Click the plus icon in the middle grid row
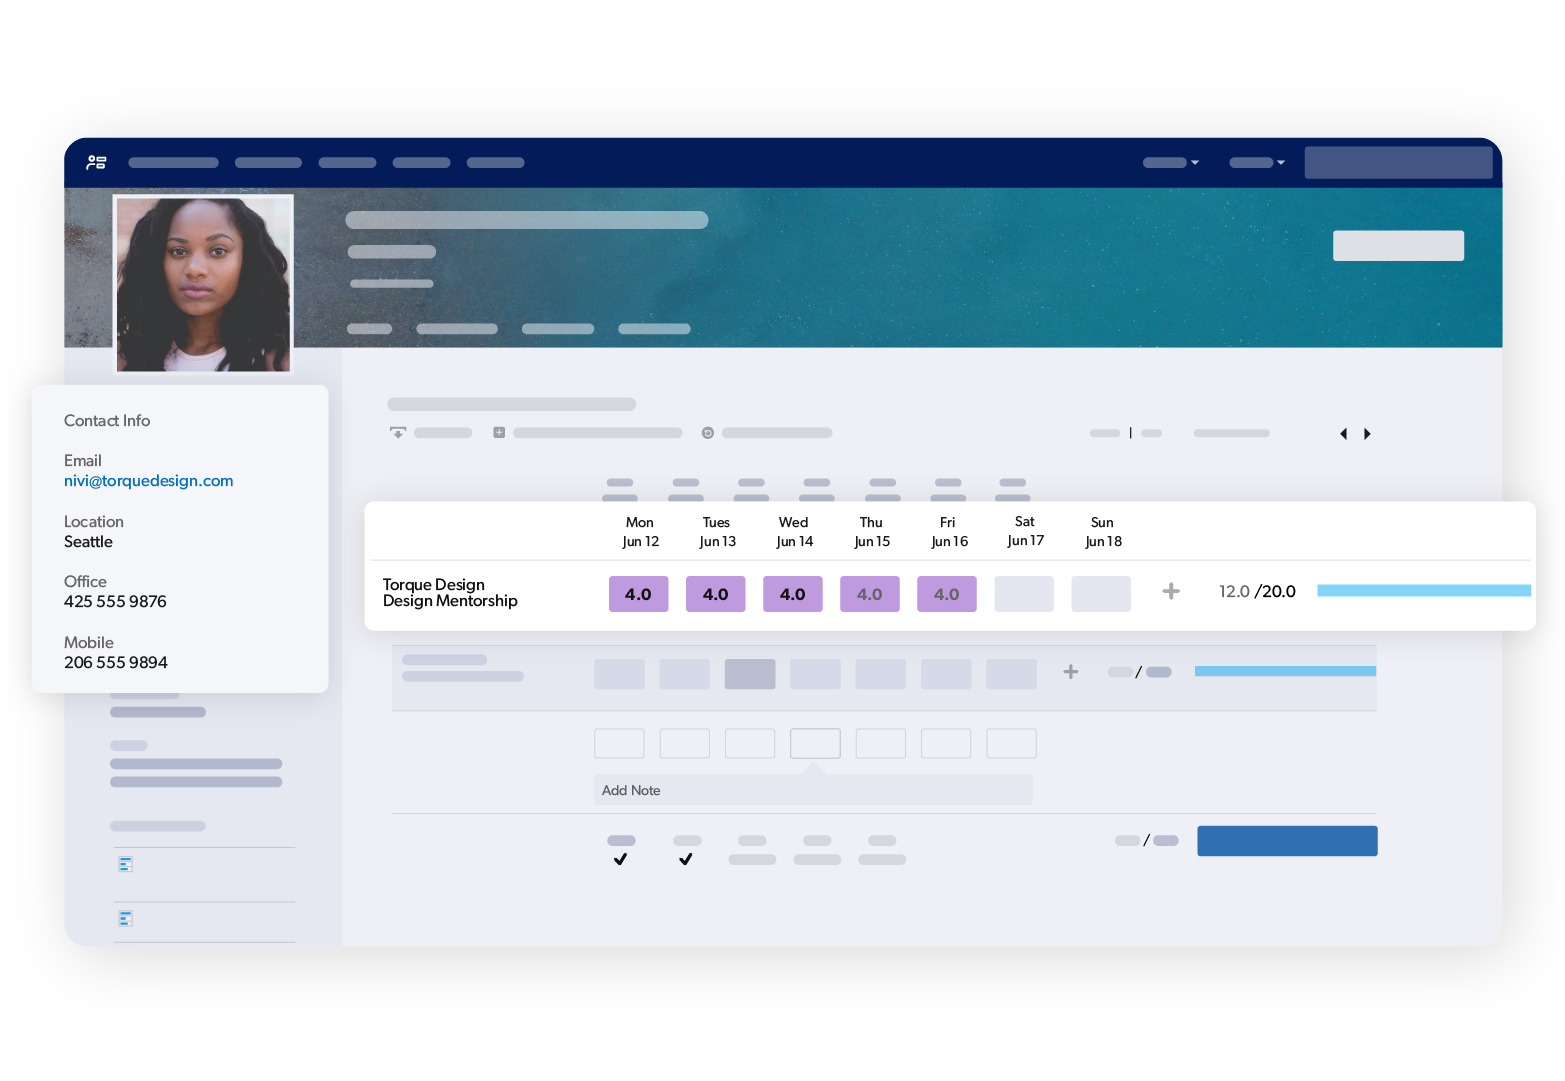The height and width of the screenshot is (1081, 1565). (1070, 672)
